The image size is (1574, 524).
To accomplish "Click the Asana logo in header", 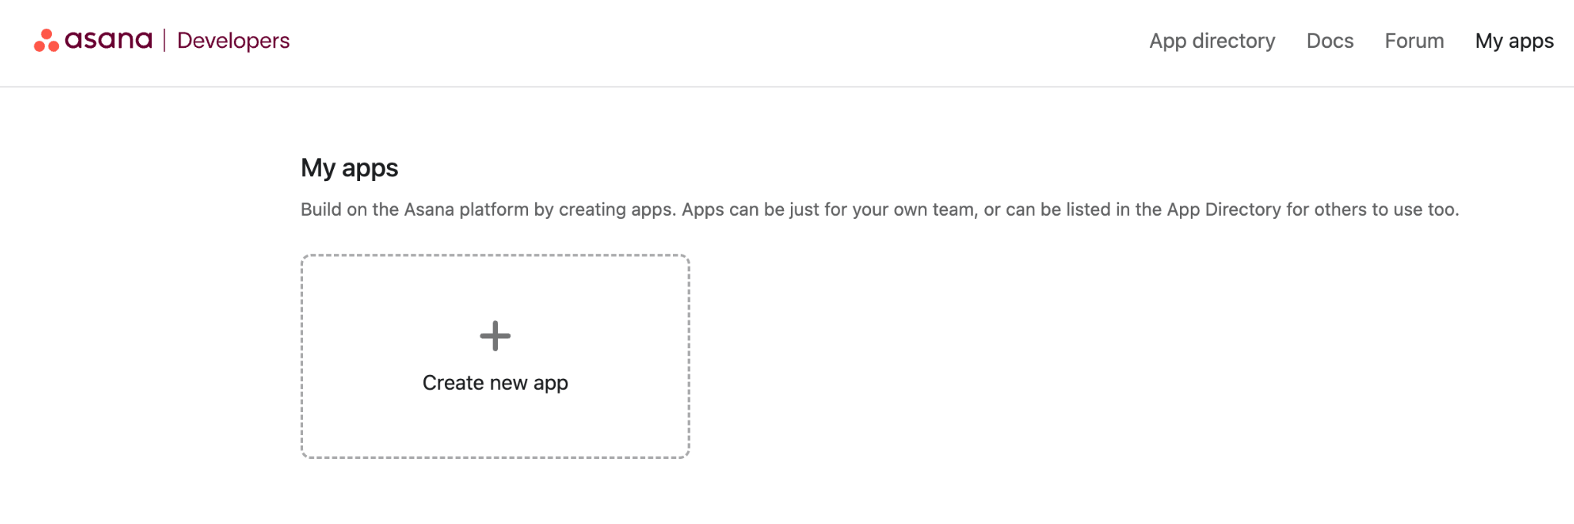I will (93, 40).
